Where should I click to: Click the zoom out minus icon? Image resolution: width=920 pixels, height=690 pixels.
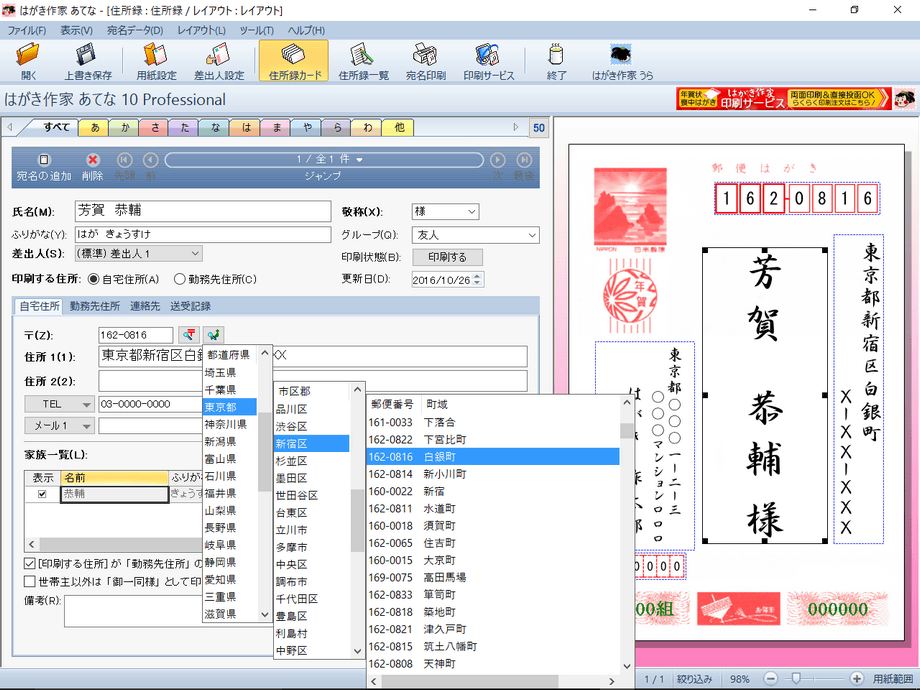[771, 679]
